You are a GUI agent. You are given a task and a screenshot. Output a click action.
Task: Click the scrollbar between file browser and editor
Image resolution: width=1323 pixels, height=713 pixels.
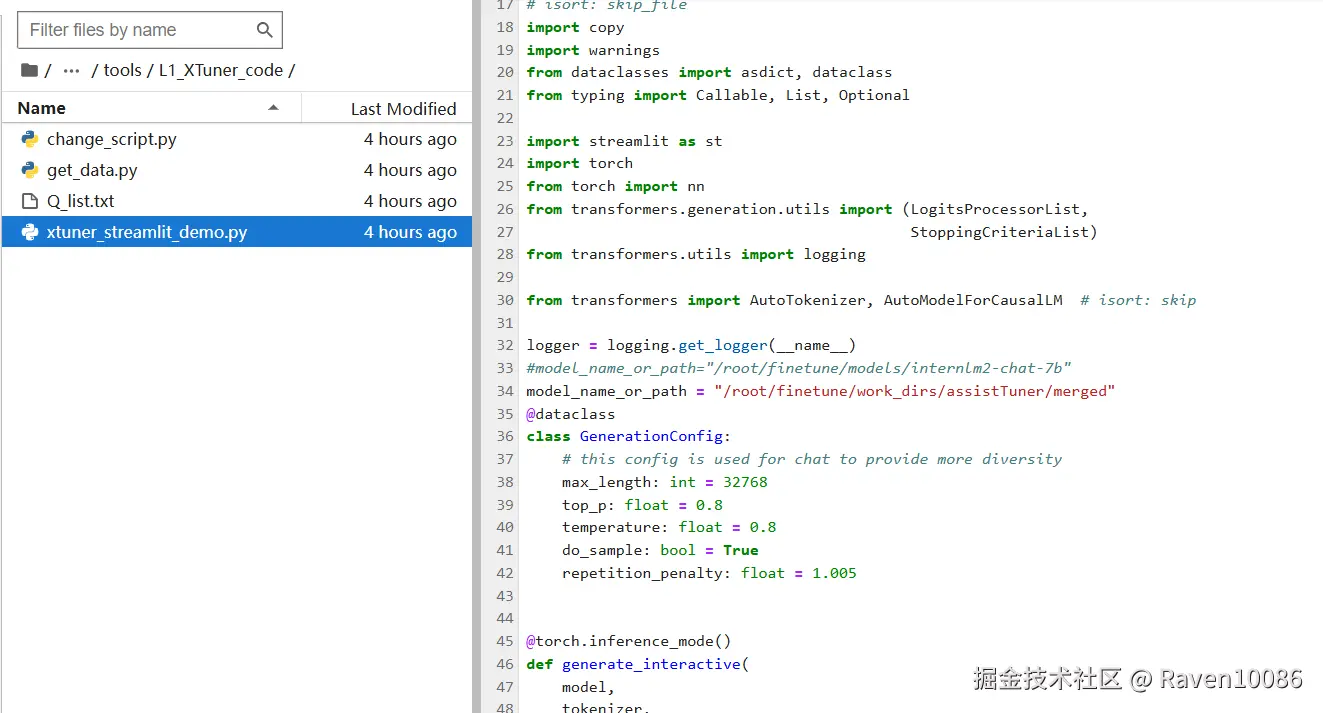click(476, 356)
